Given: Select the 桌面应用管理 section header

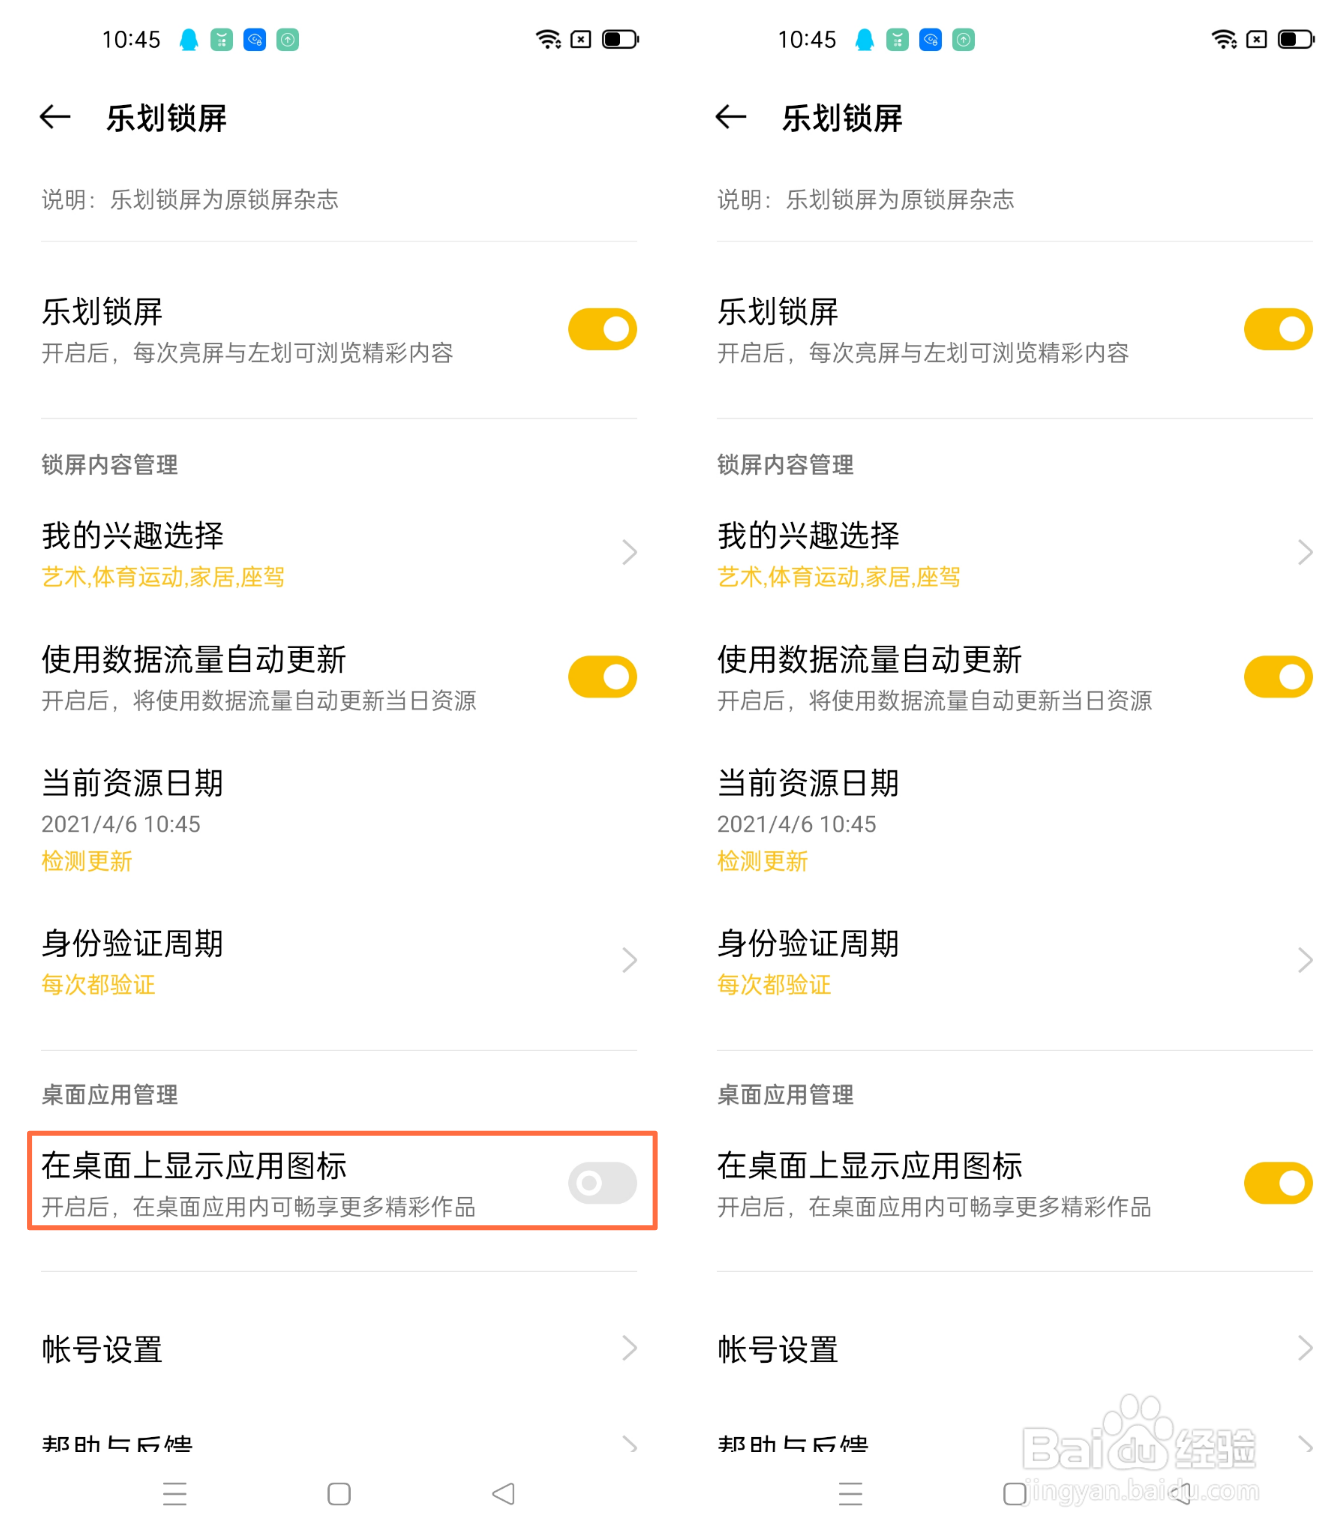Looking at the screenshot, I should click(108, 1094).
